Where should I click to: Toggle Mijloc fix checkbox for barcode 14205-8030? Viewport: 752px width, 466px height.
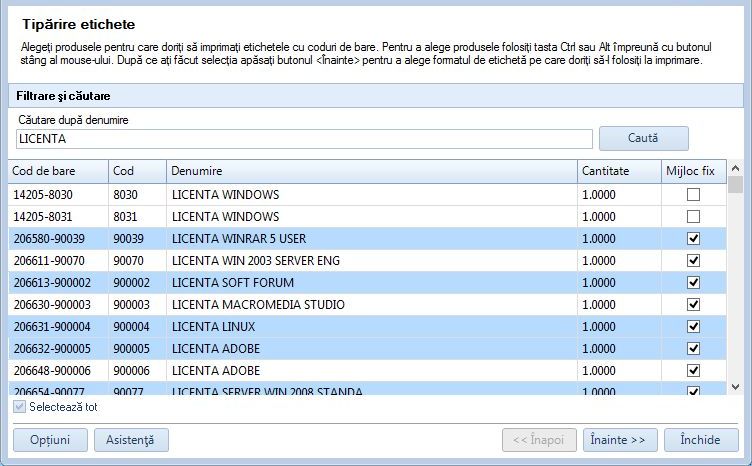pos(693,195)
